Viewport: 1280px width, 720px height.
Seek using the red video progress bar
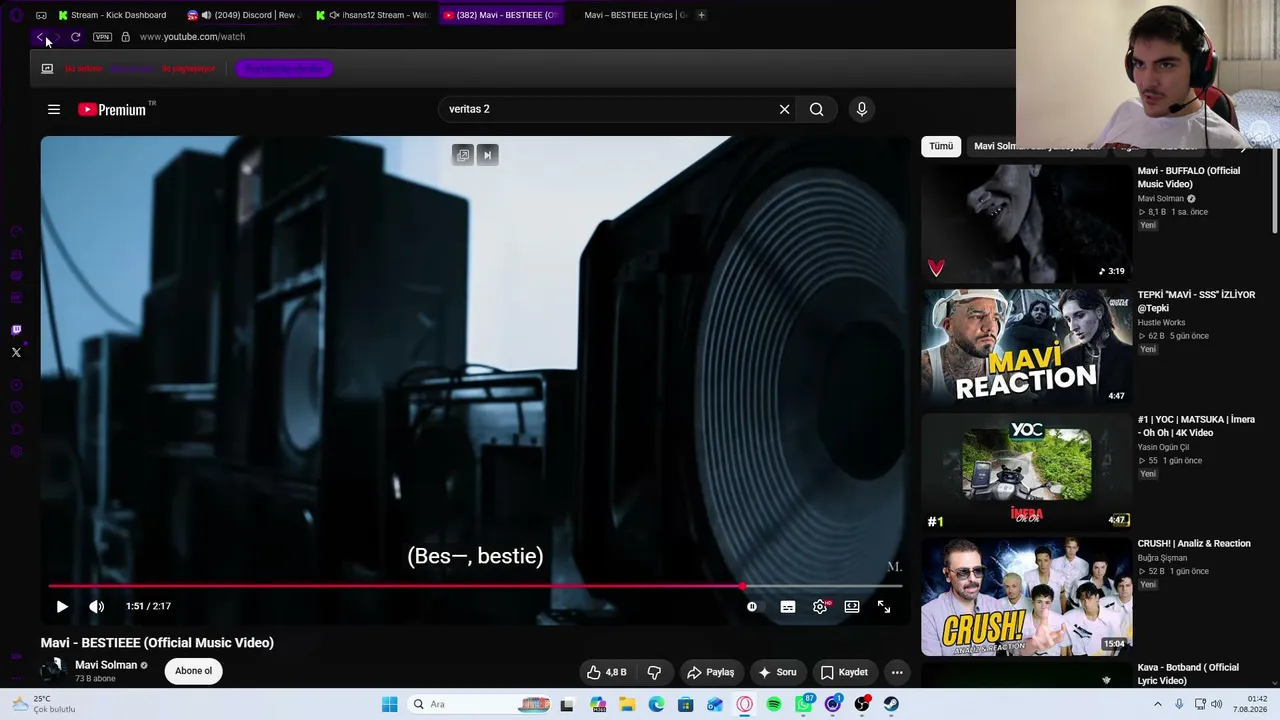tap(475, 586)
